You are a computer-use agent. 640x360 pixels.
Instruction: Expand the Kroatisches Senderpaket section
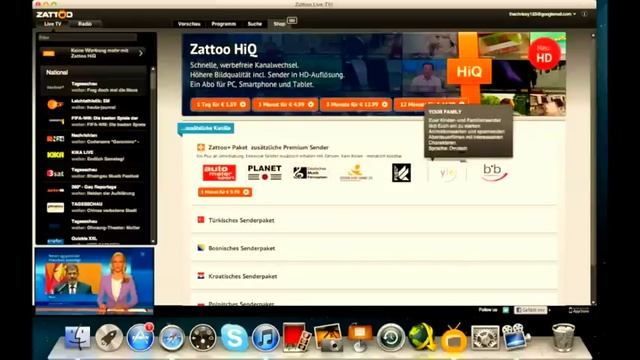click(x=373, y=276)
